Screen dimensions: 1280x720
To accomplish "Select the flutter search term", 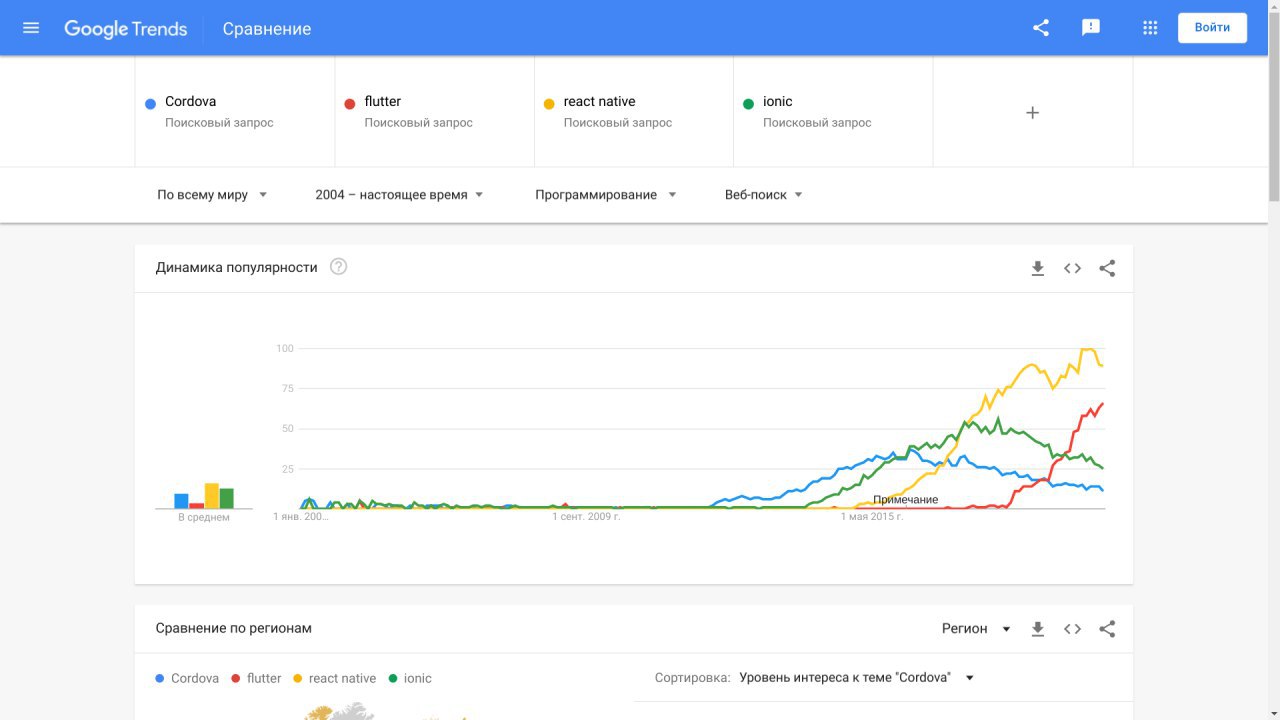I will [x=434, y=111].
